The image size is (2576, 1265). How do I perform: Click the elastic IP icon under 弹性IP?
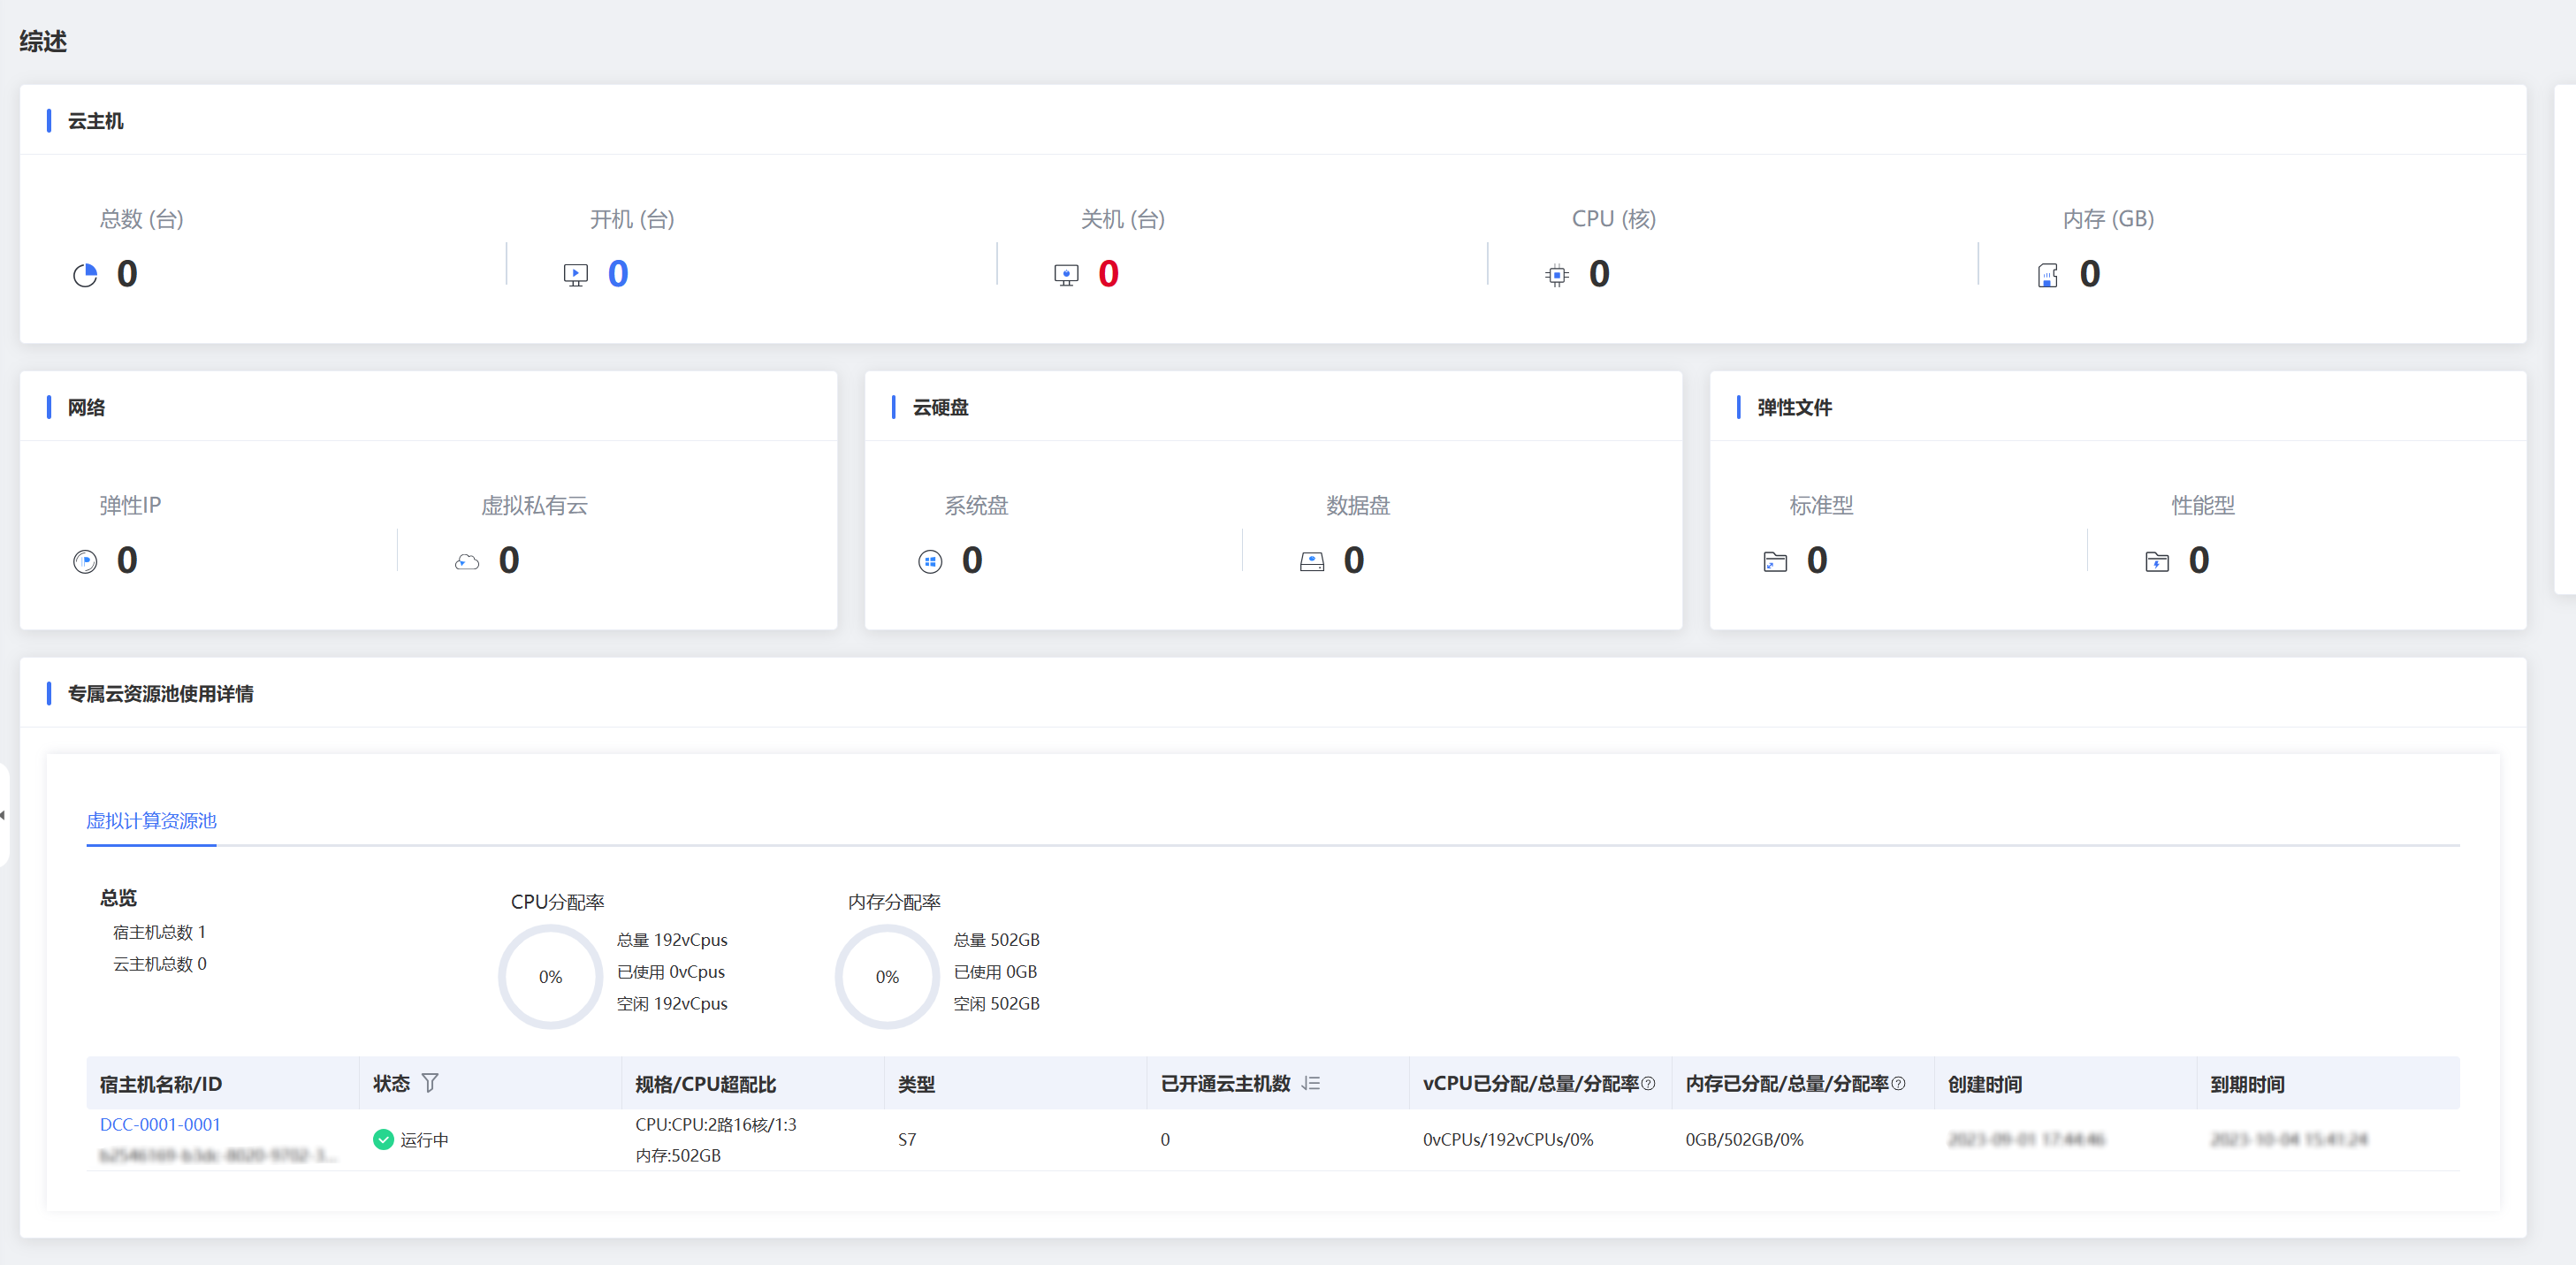[x=85, y=562]
